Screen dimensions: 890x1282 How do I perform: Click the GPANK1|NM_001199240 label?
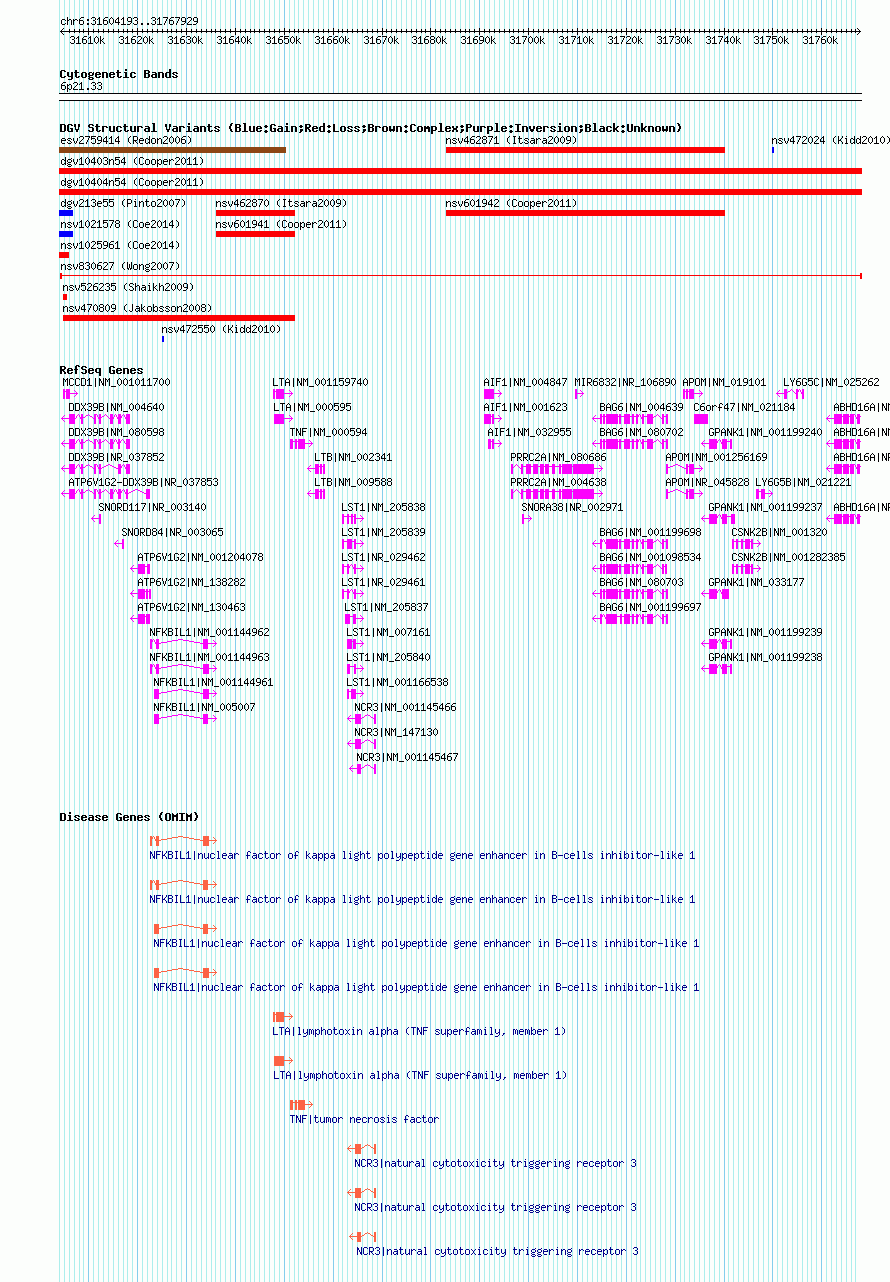765,432
